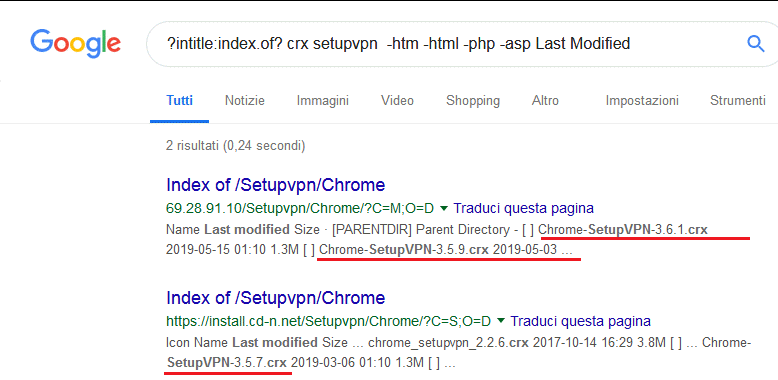The width and height of the screenshot is (778, 380).
Task: Open first Index of /Setupvpn/Chrome result
Action: click(275, 185)
